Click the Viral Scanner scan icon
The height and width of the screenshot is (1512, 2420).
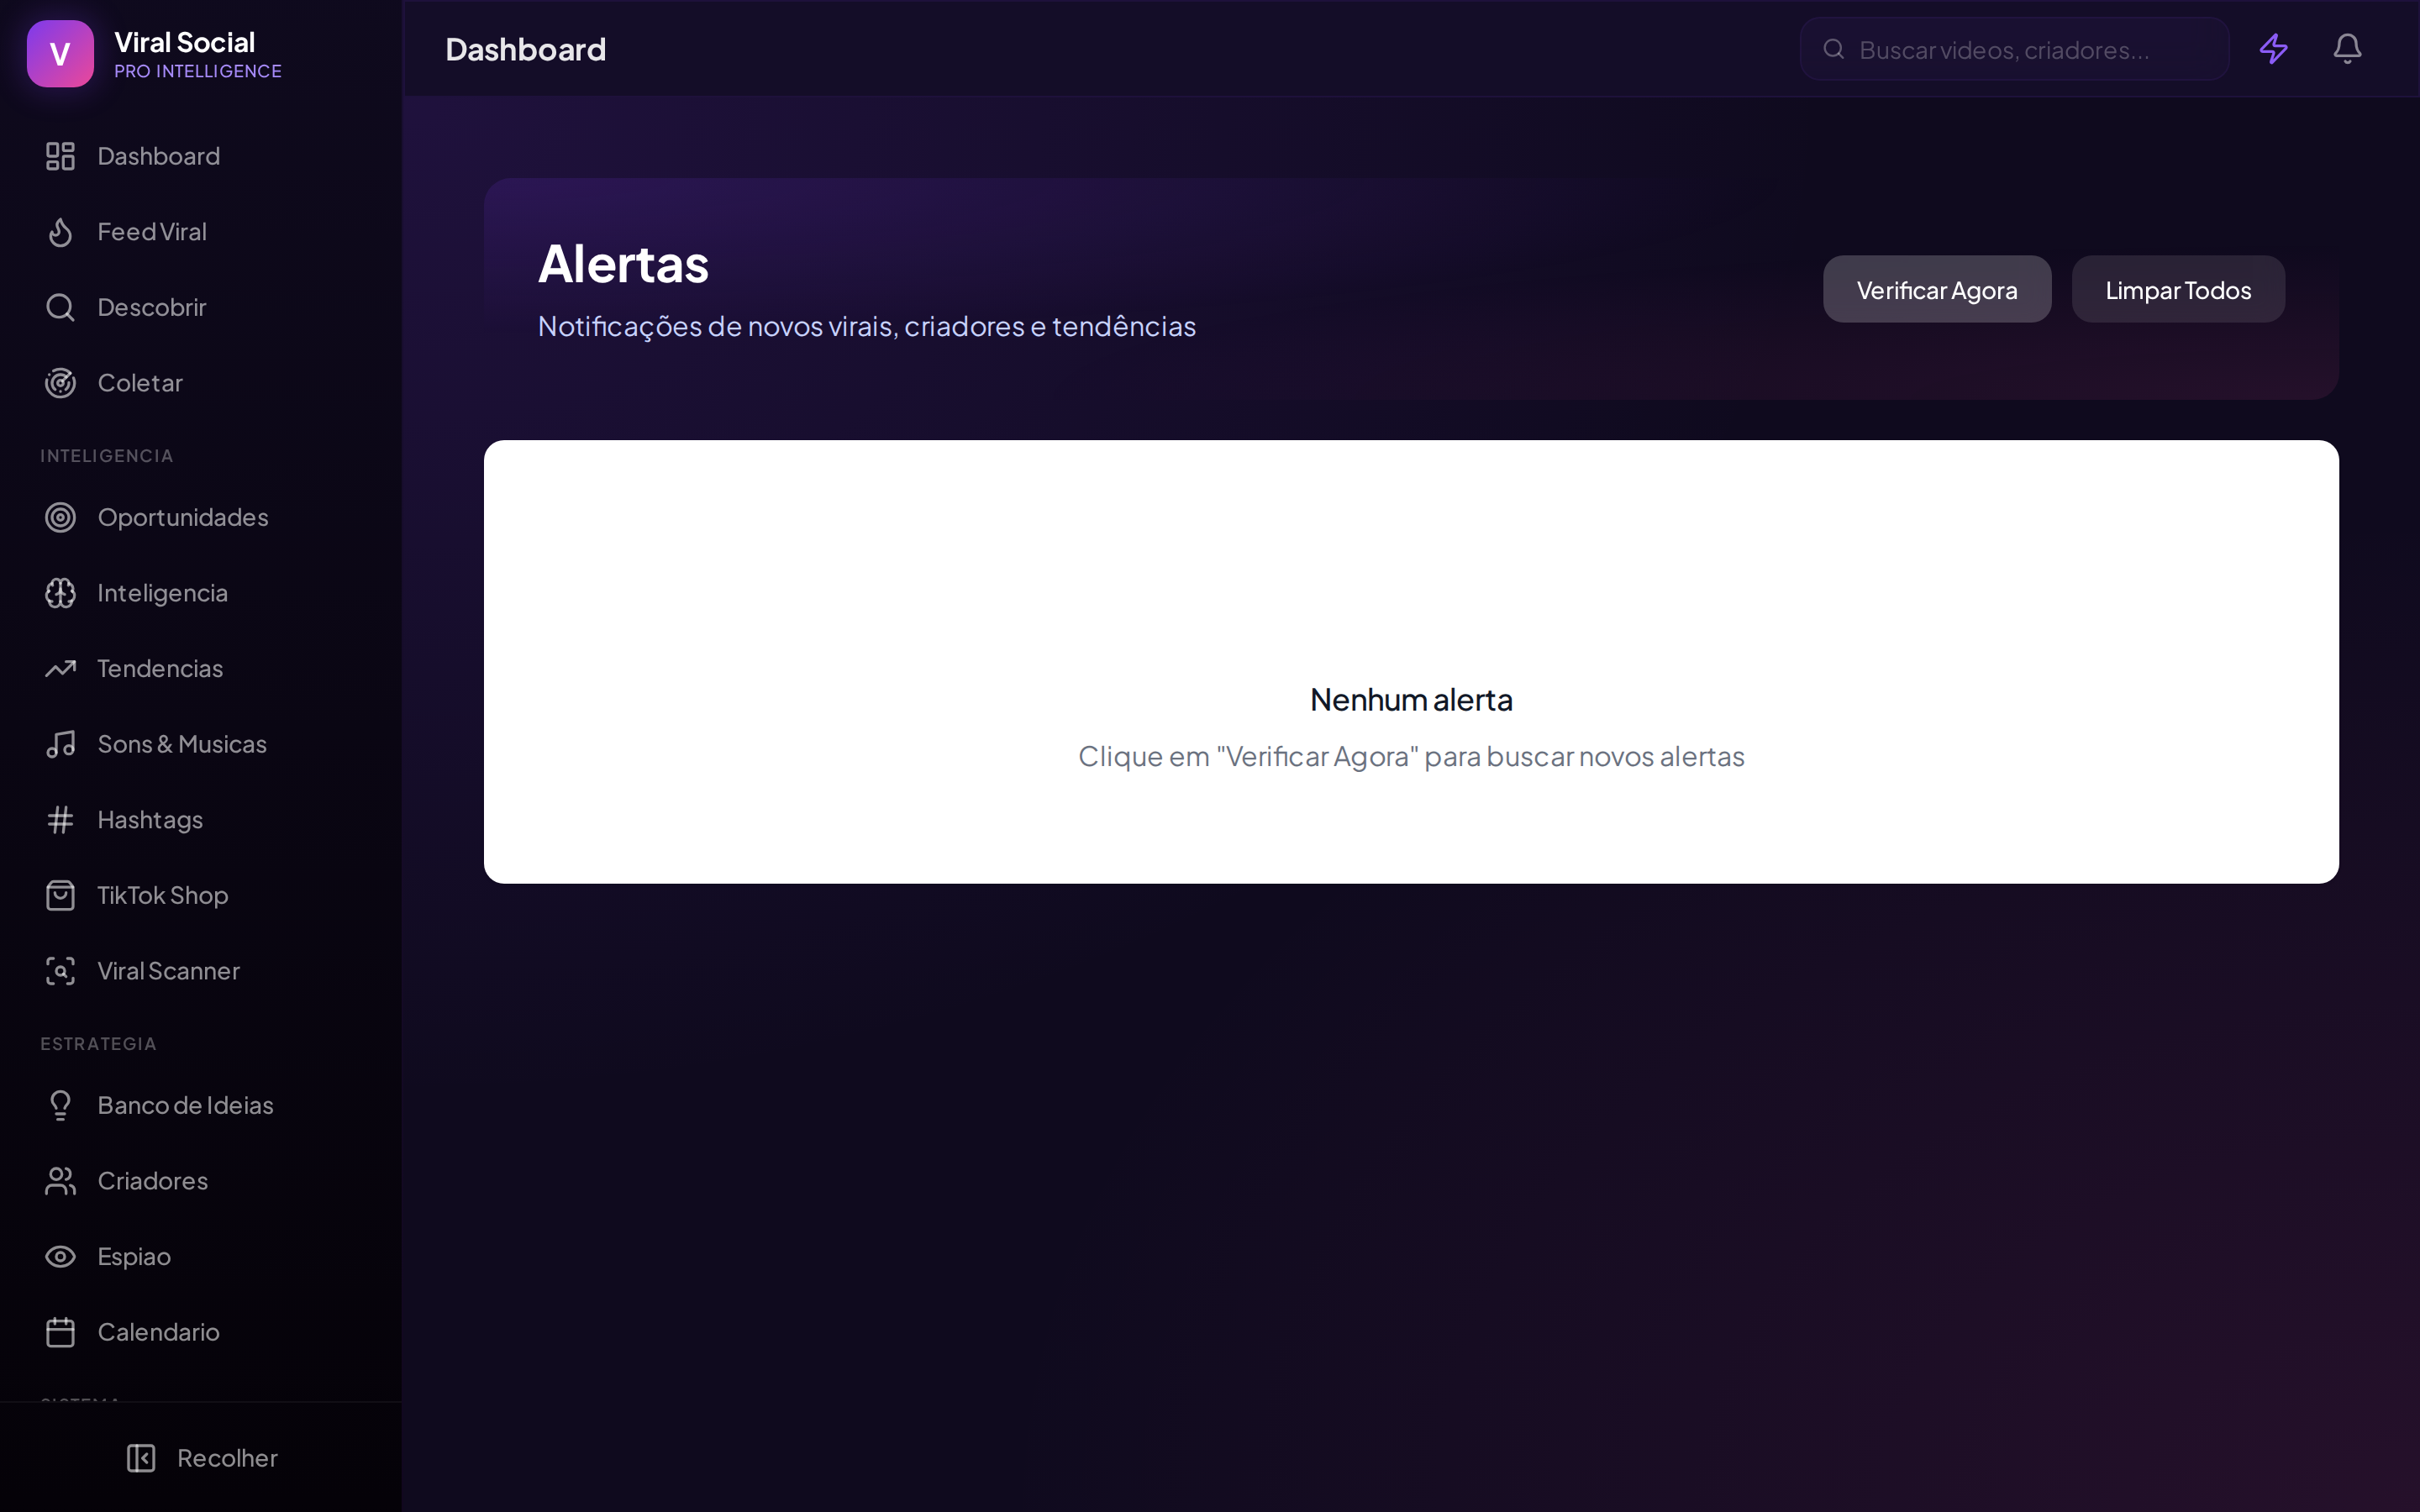coord(60,971)
